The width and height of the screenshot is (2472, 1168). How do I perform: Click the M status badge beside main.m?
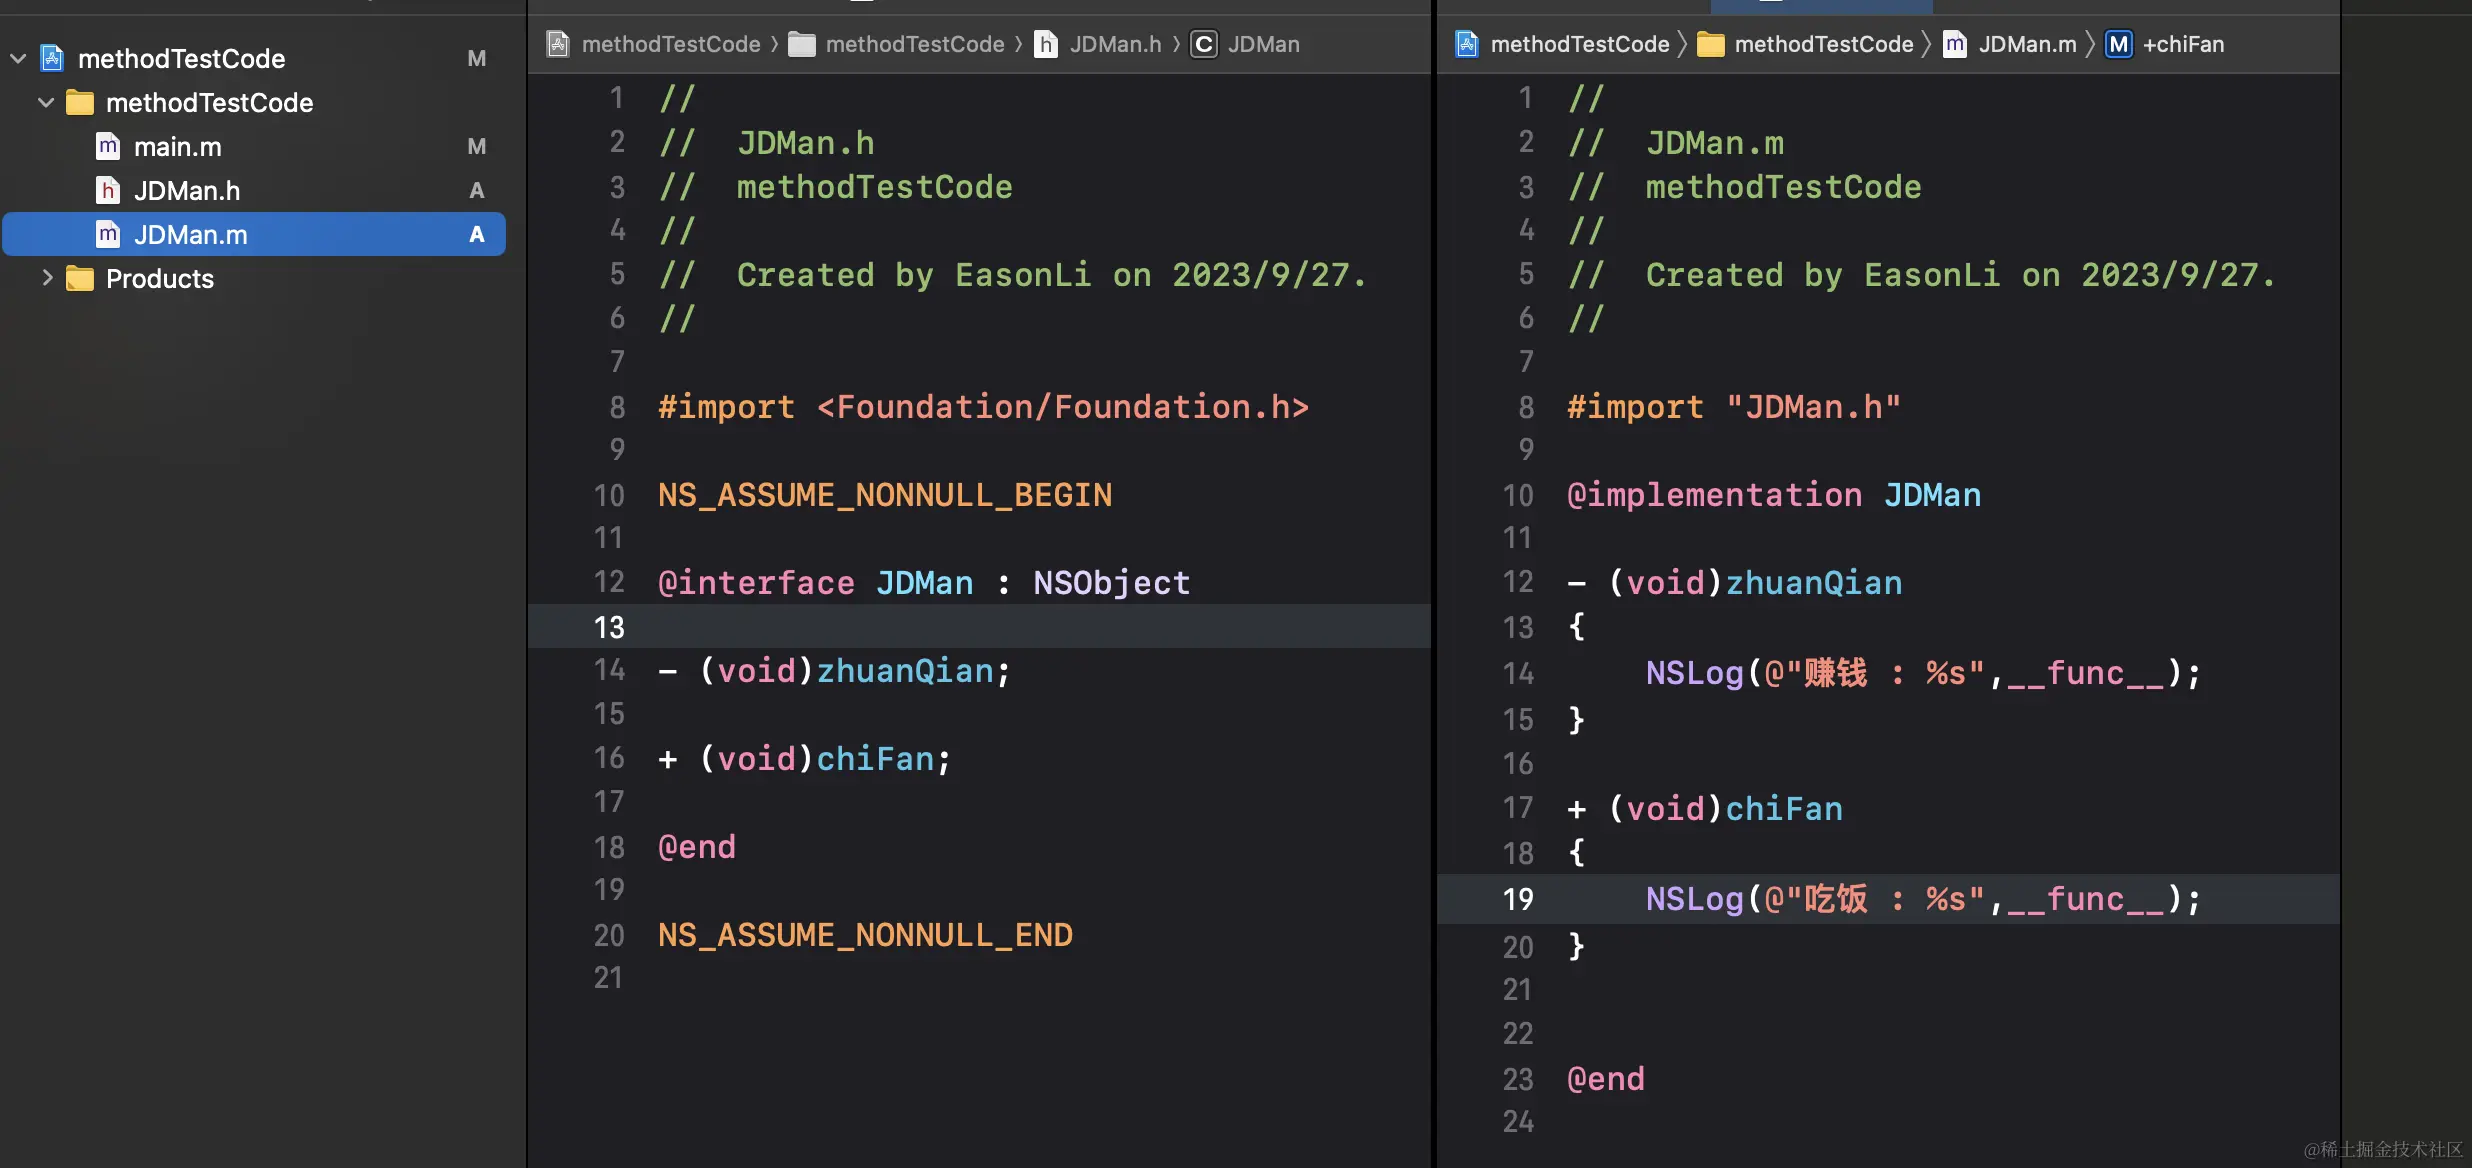477,147
